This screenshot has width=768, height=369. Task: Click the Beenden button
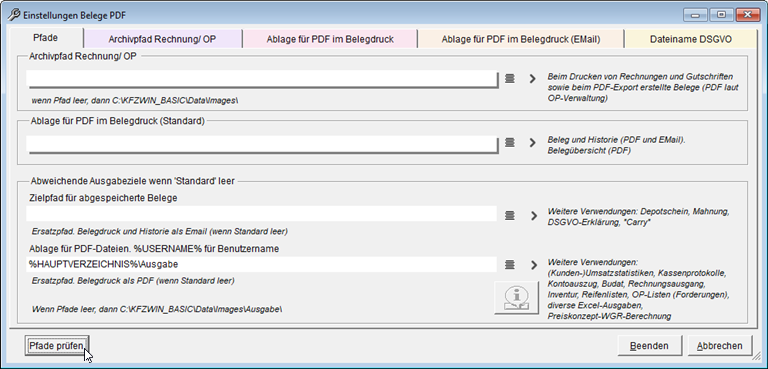pyautogui.click(x=649, y=346)
